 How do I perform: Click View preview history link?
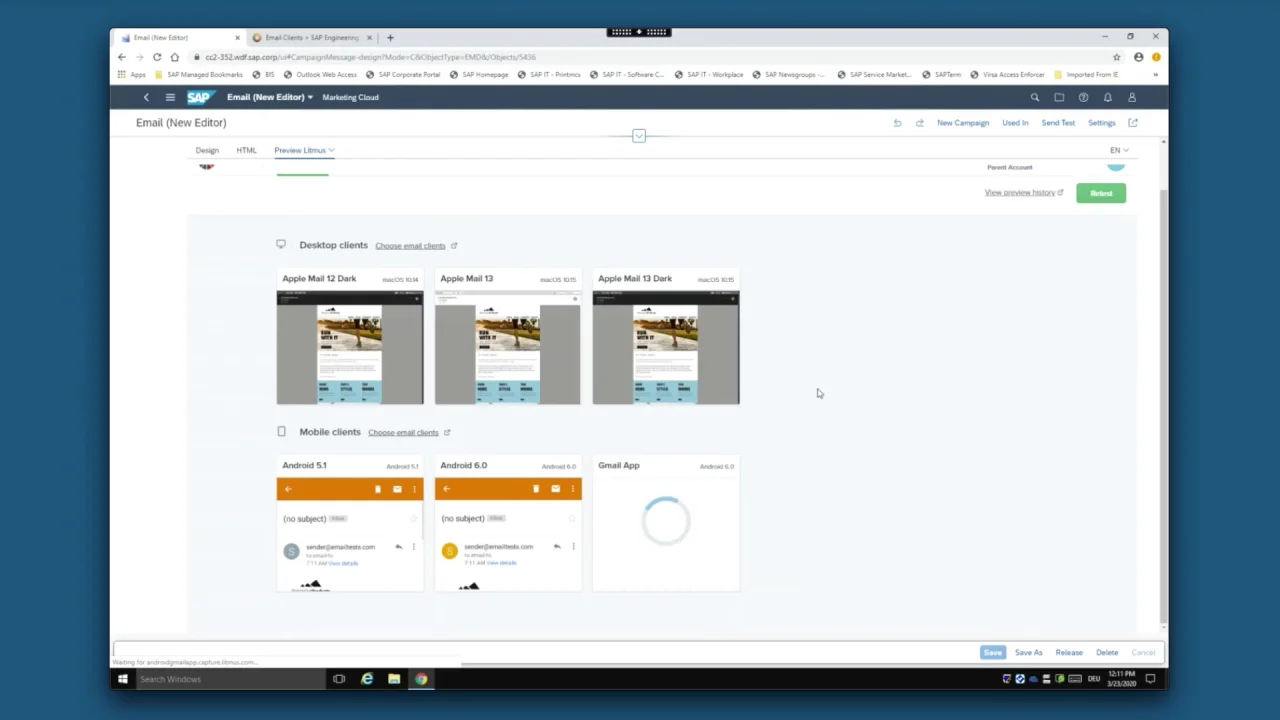click(x=1020, y=192)
